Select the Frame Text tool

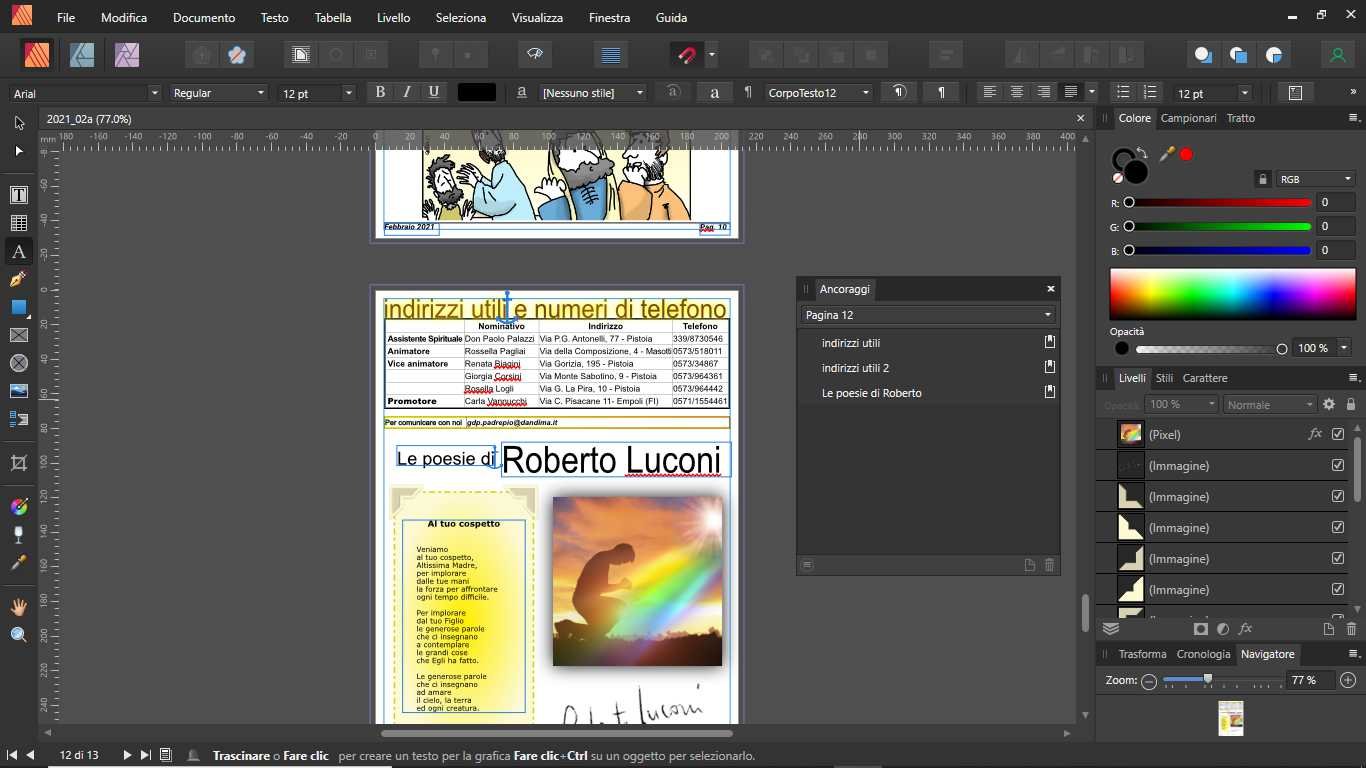[x=18, y=195]
